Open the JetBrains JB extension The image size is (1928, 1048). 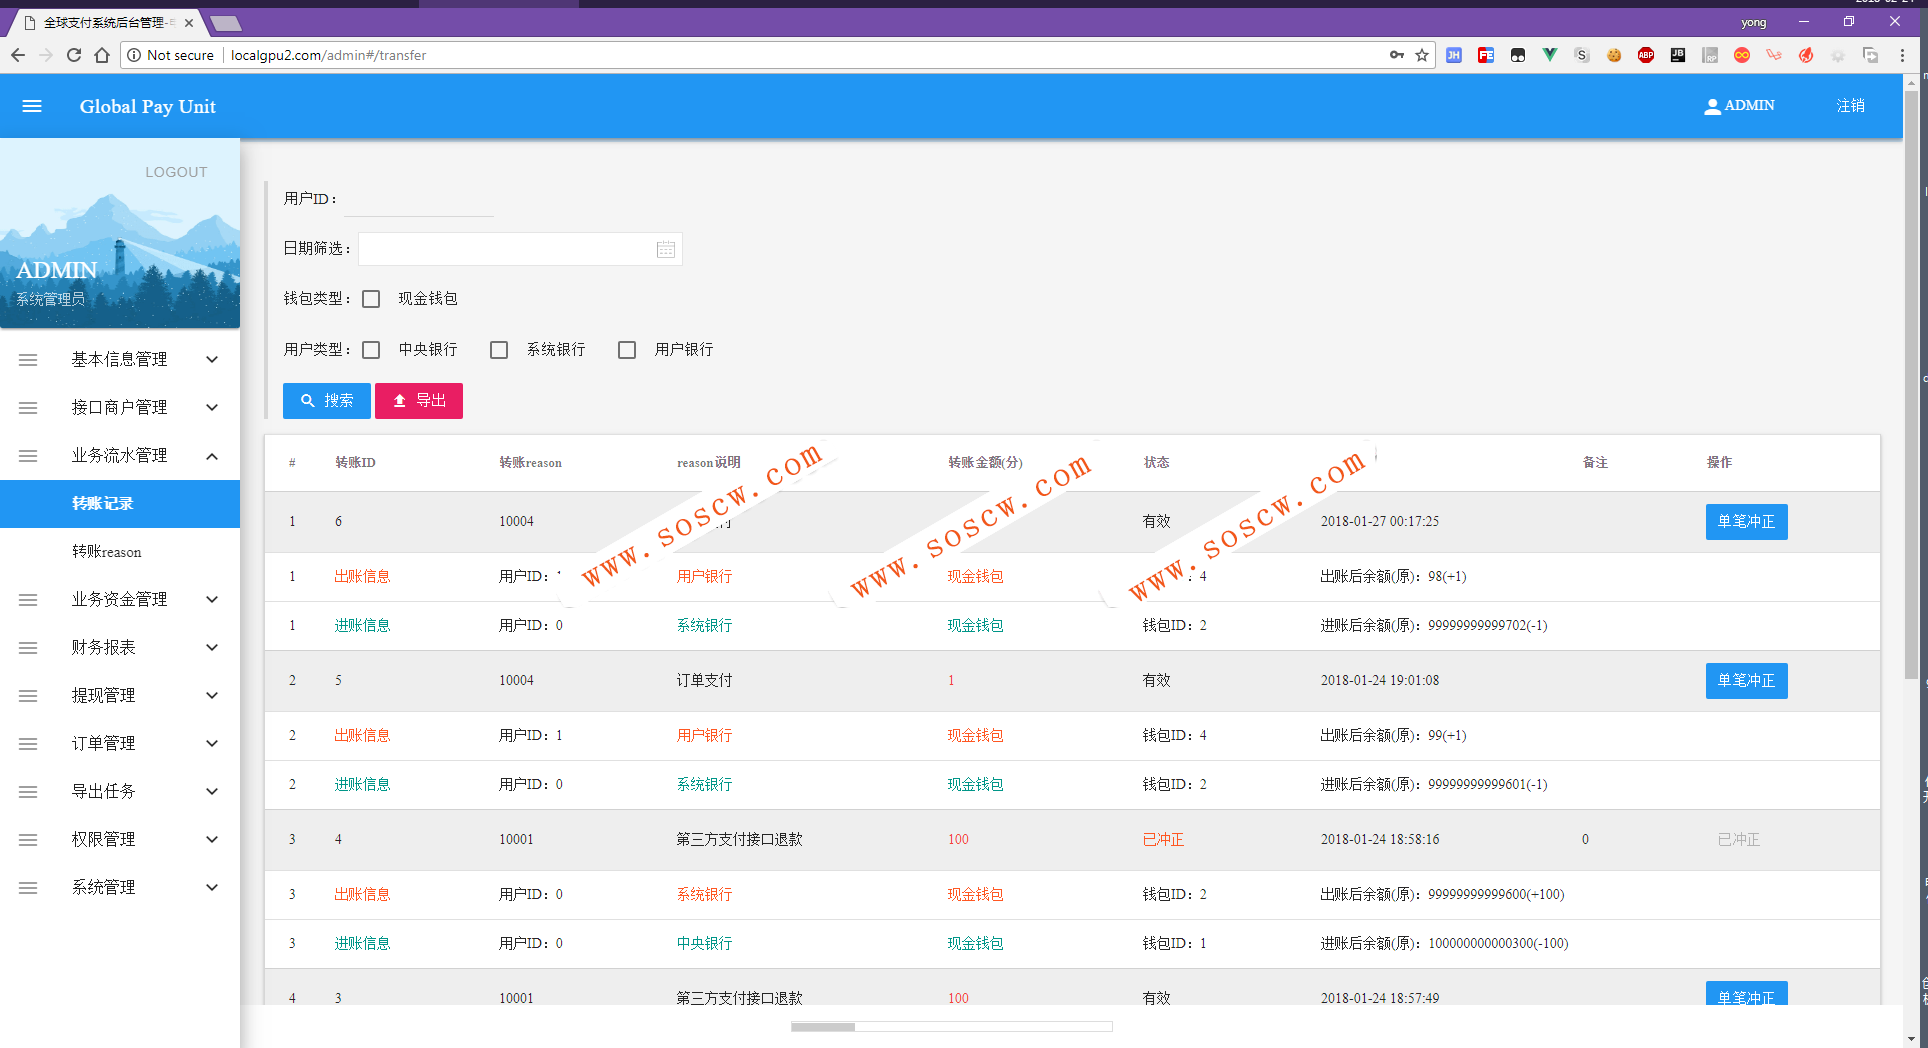1678,55
